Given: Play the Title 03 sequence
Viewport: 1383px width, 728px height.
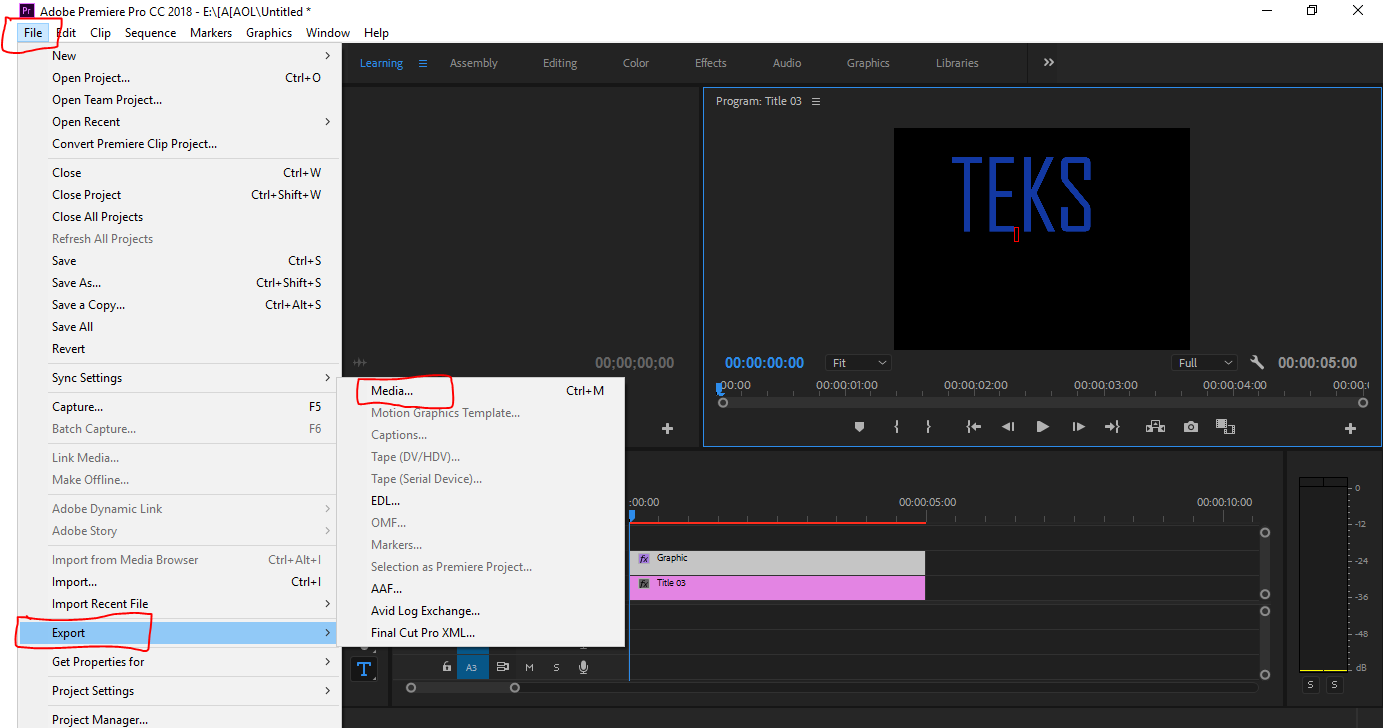Looking at the screenshot, I should coord(1043,427).
